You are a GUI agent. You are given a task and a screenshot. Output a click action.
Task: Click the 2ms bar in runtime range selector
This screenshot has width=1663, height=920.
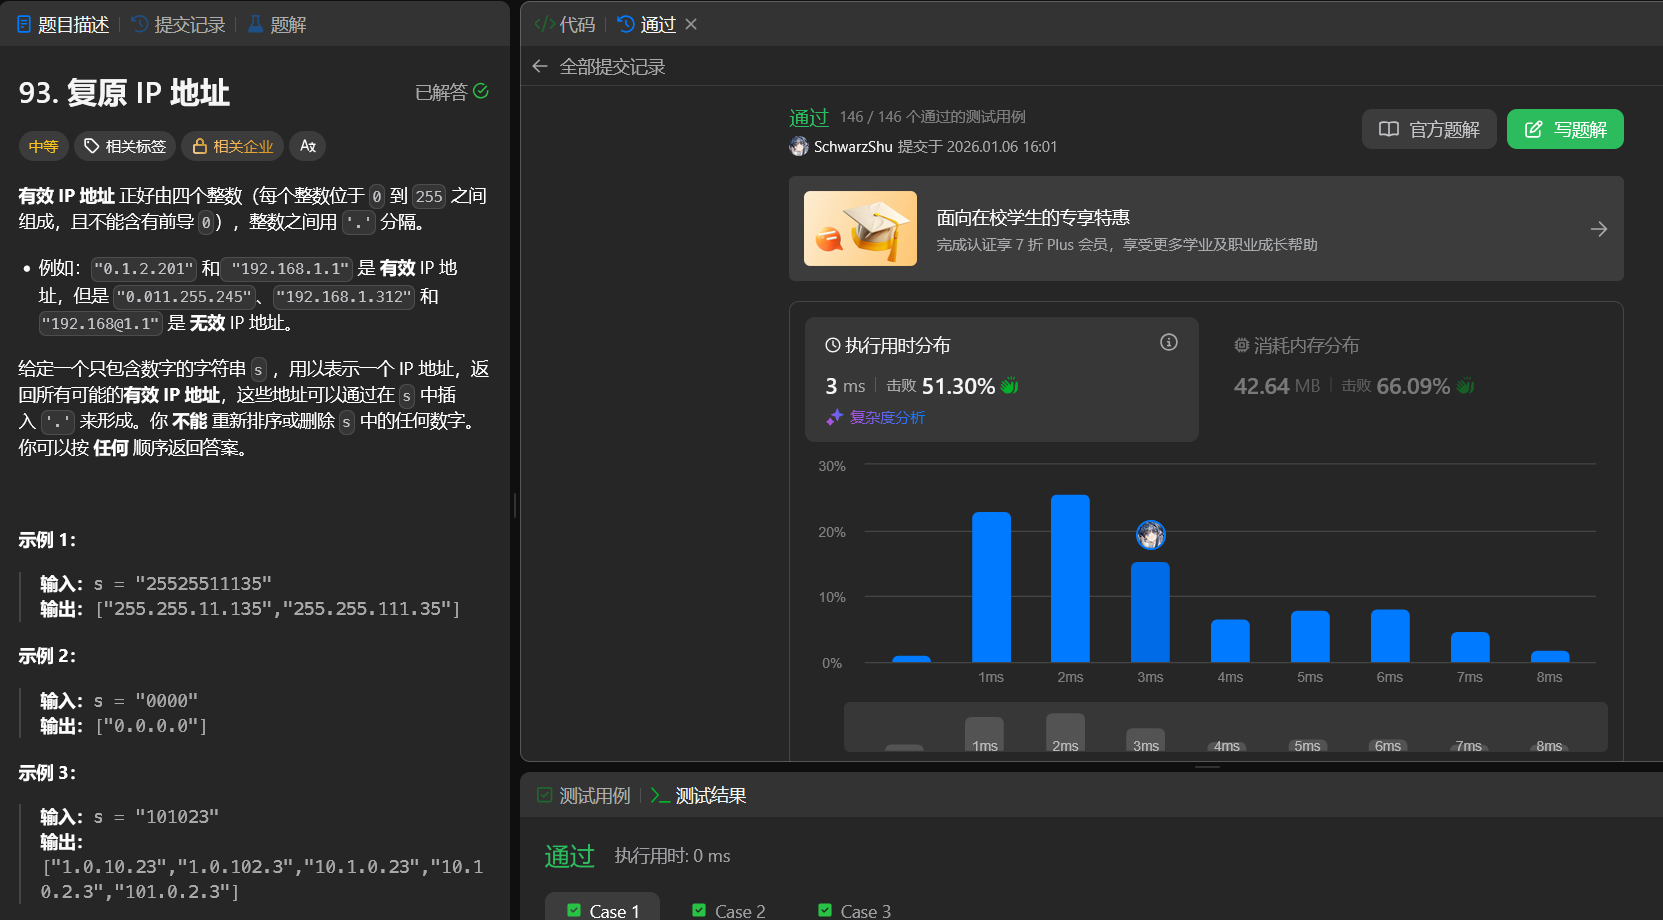tap(1065, 734)
